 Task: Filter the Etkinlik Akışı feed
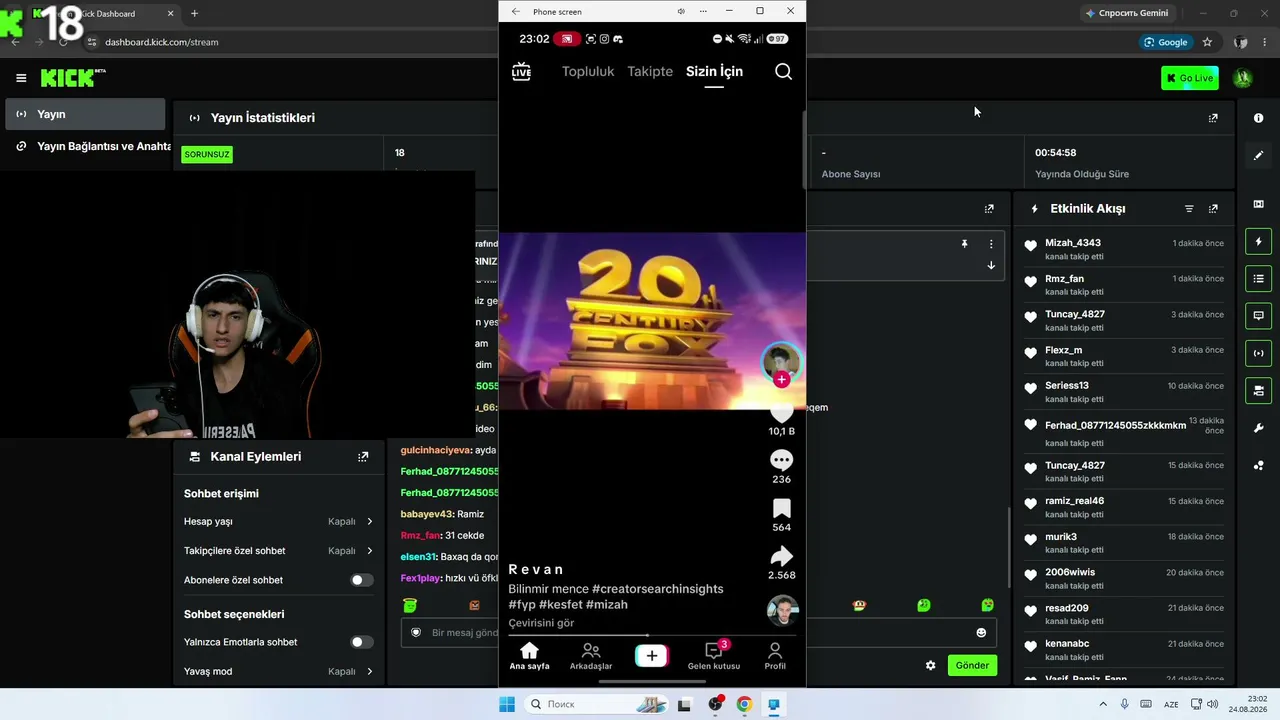pos(1189,209)
